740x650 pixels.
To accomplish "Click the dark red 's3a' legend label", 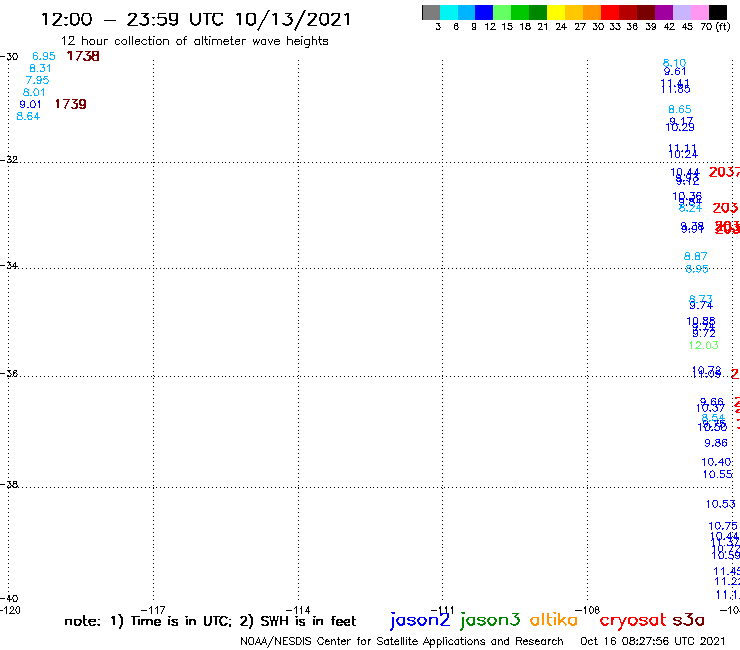I will click(x=688, y=620).
